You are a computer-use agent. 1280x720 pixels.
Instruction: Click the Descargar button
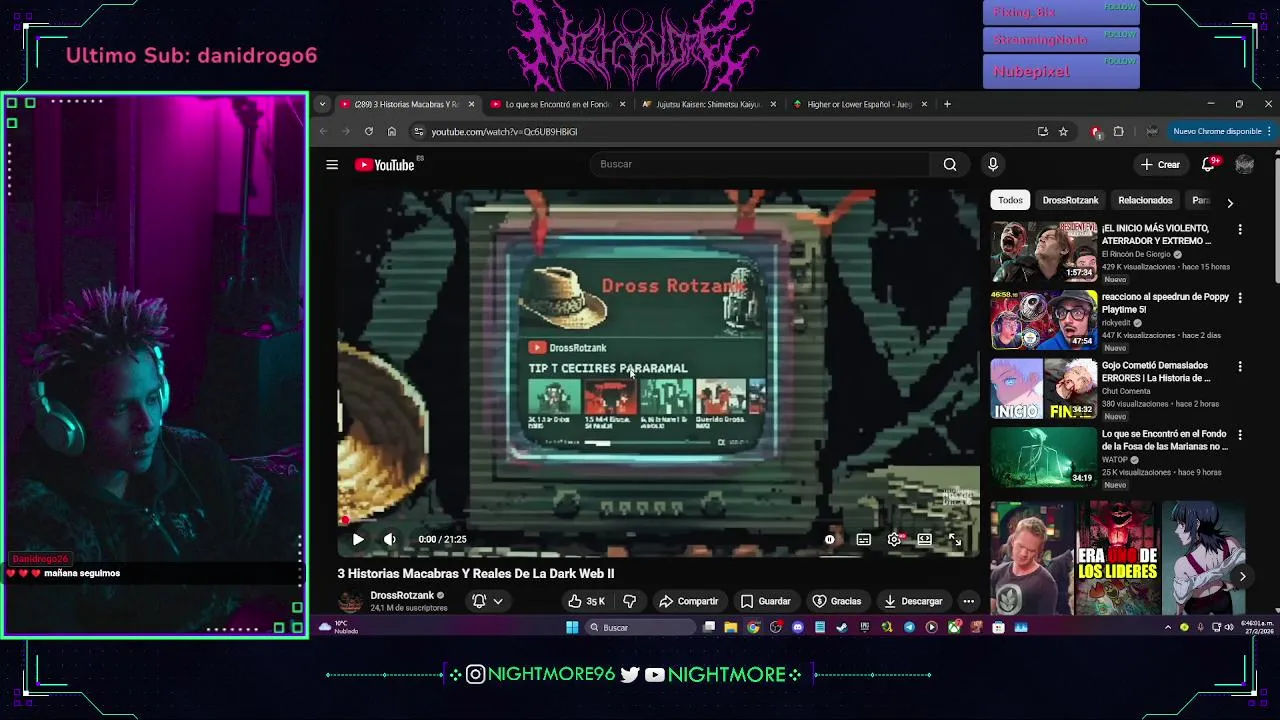(x=912, y=601)
